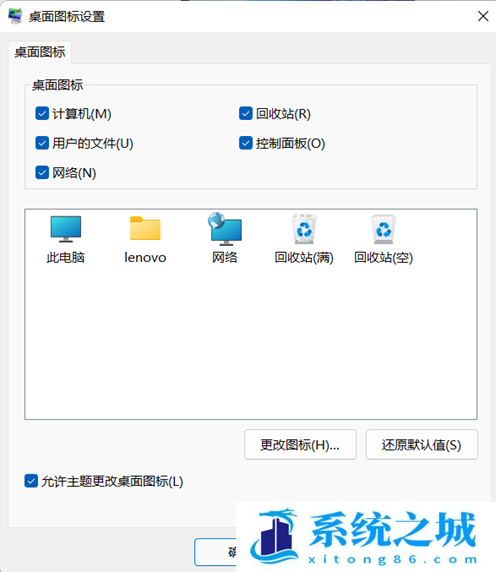Click the 还原默认值(S) button
The width and height of the screenshot is (496, 572).
click(422, 445)
